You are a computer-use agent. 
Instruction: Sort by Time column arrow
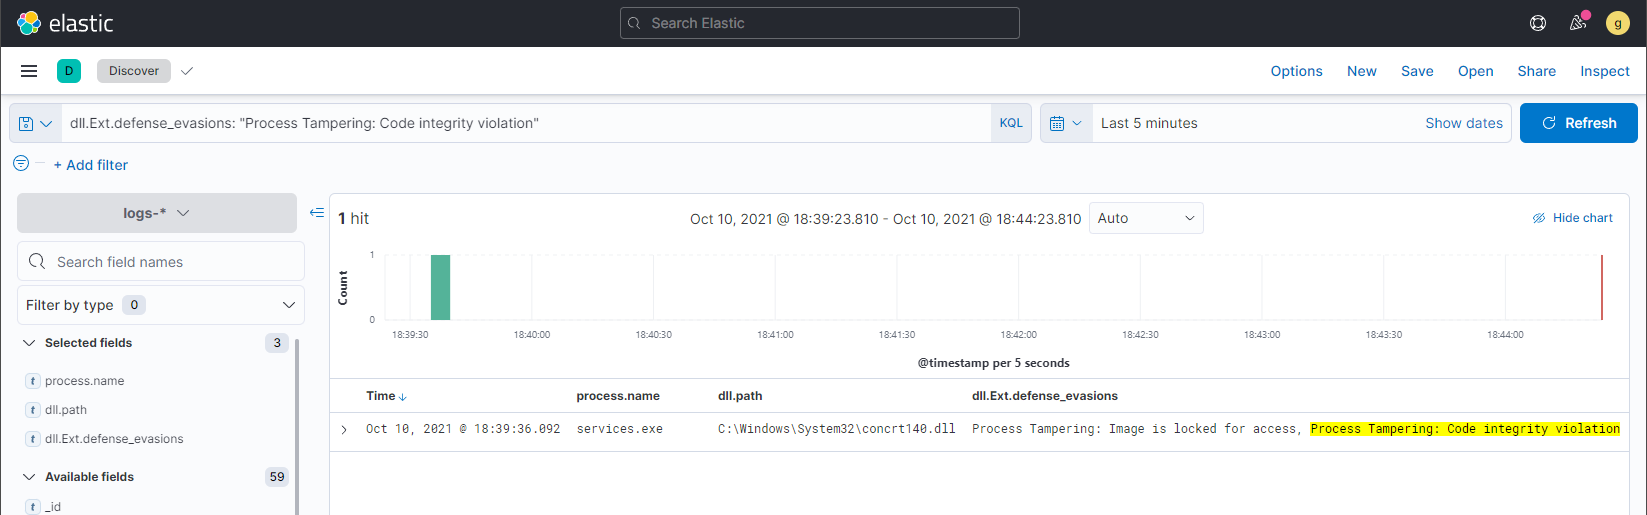click(403, 397)
